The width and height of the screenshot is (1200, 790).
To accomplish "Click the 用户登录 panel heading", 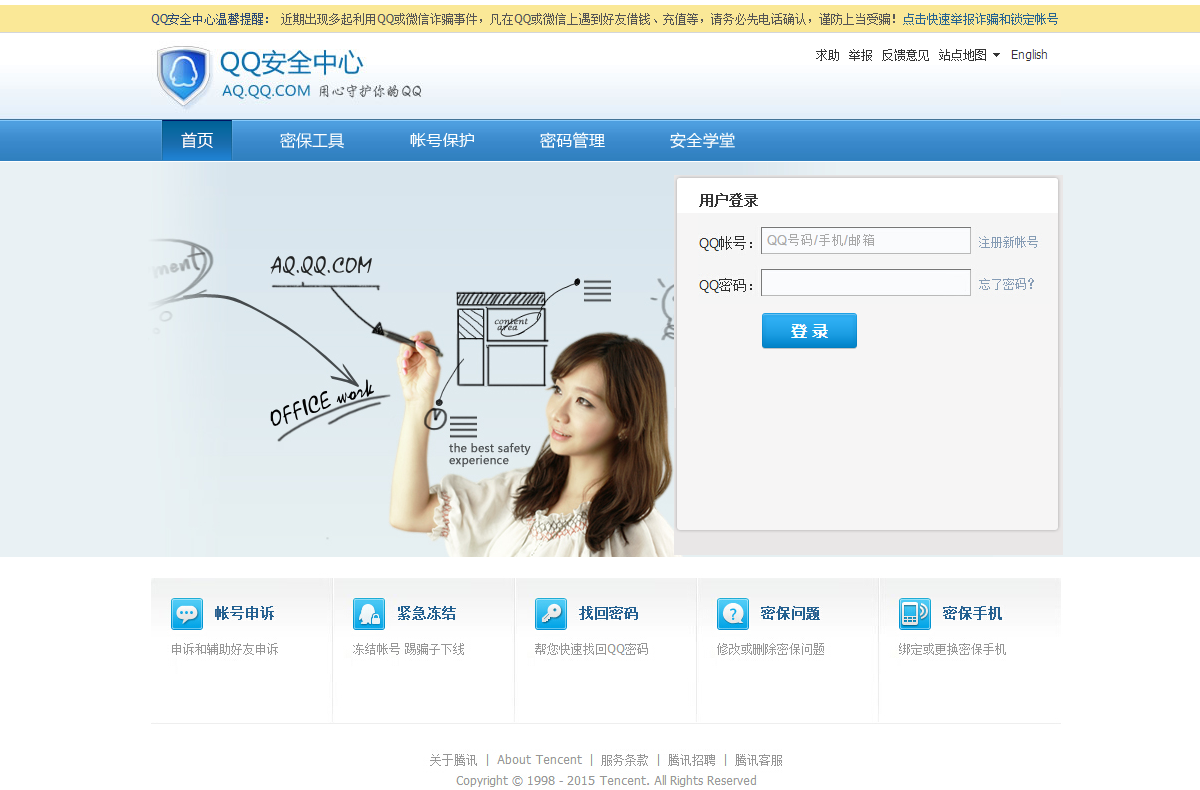I will (x=729, y=200).
